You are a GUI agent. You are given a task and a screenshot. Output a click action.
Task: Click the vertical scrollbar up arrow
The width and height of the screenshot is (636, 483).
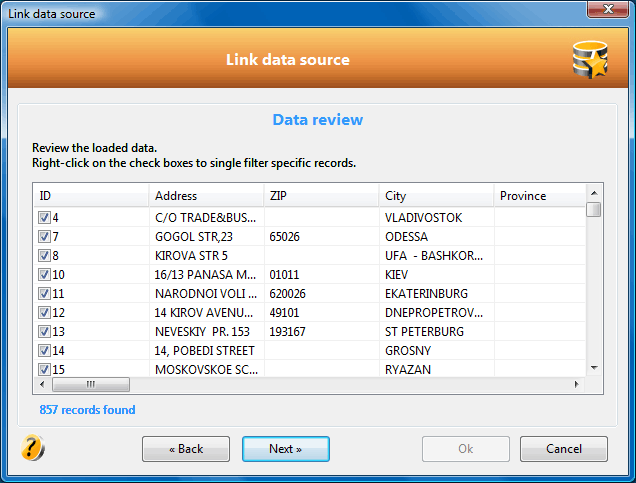tap(594, 193)
